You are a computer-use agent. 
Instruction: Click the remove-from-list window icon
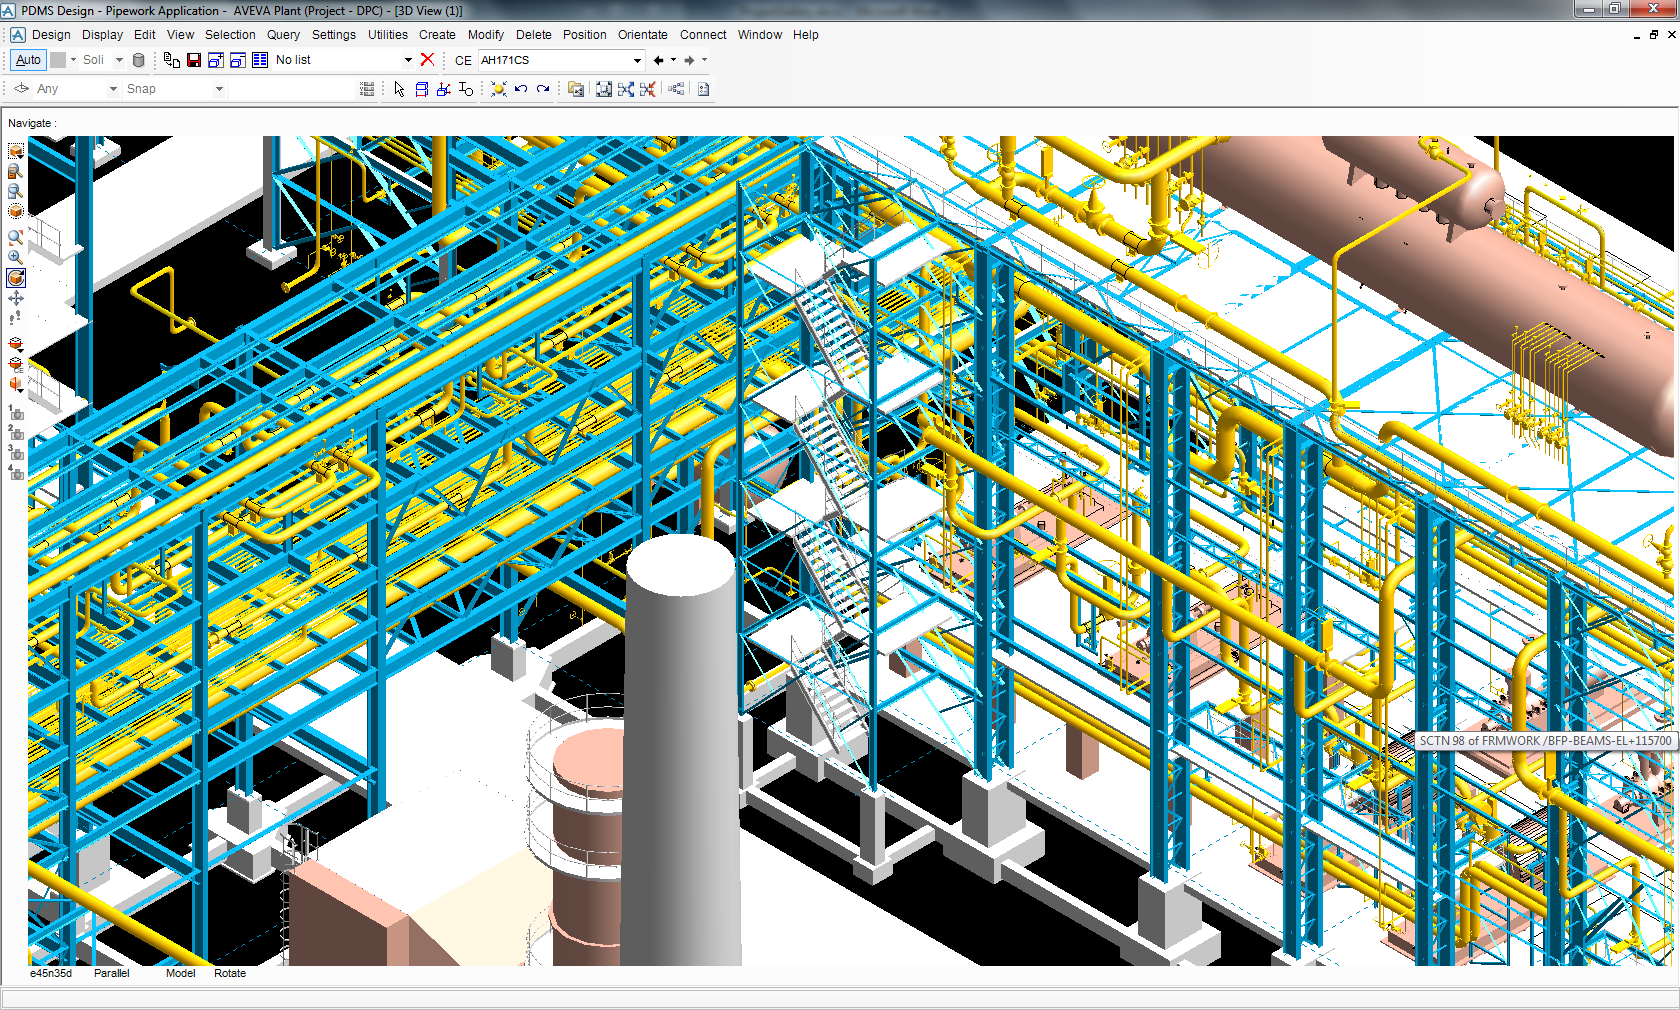point(238,60)
